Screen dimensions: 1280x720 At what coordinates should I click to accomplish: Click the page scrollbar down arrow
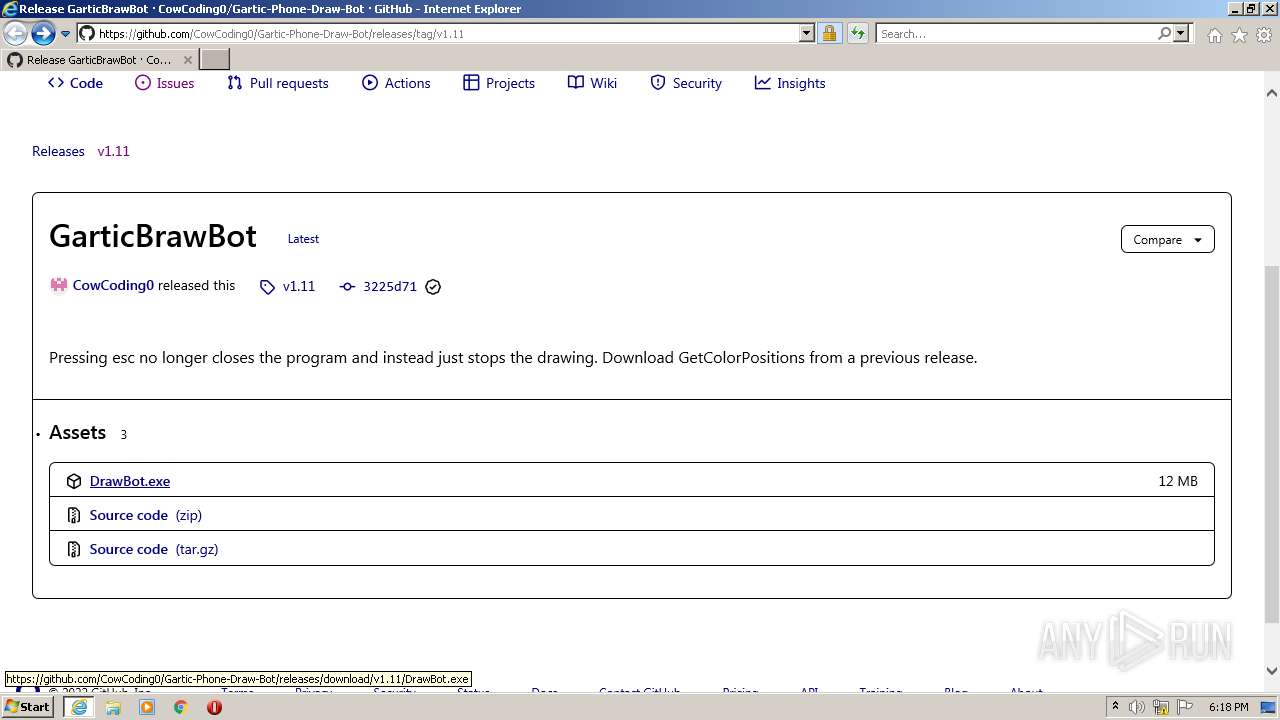click(1272, 671)
